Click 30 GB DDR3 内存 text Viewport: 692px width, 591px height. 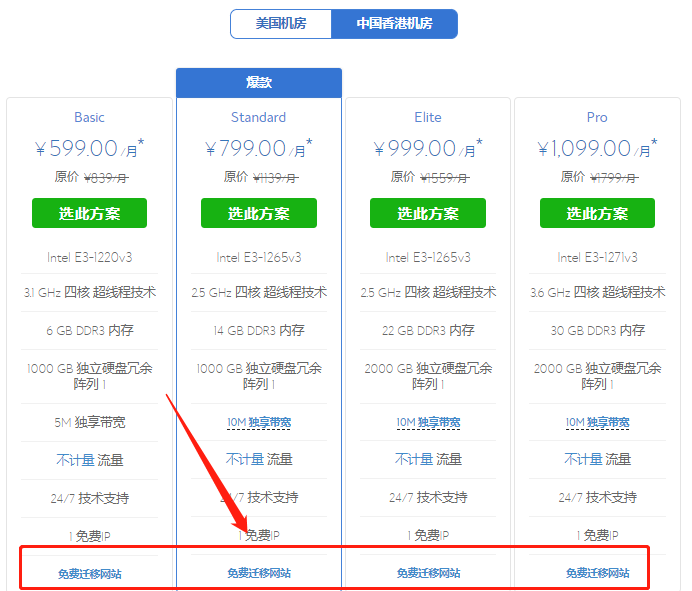point(598,331)
